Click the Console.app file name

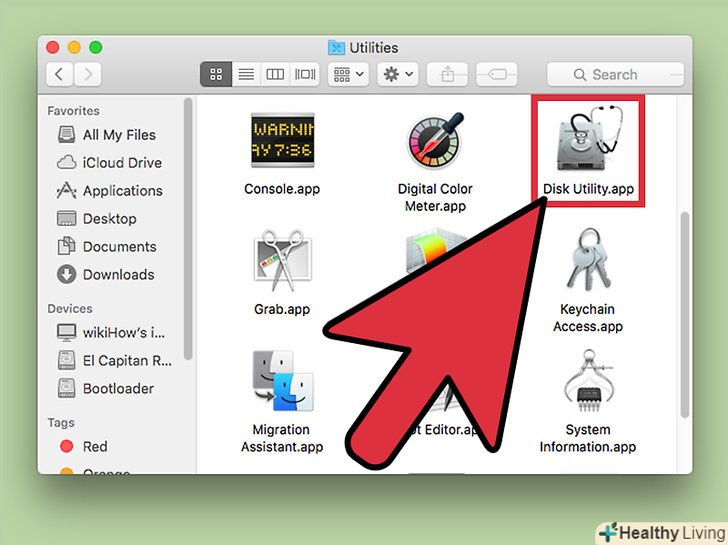(x=282, y=189)
